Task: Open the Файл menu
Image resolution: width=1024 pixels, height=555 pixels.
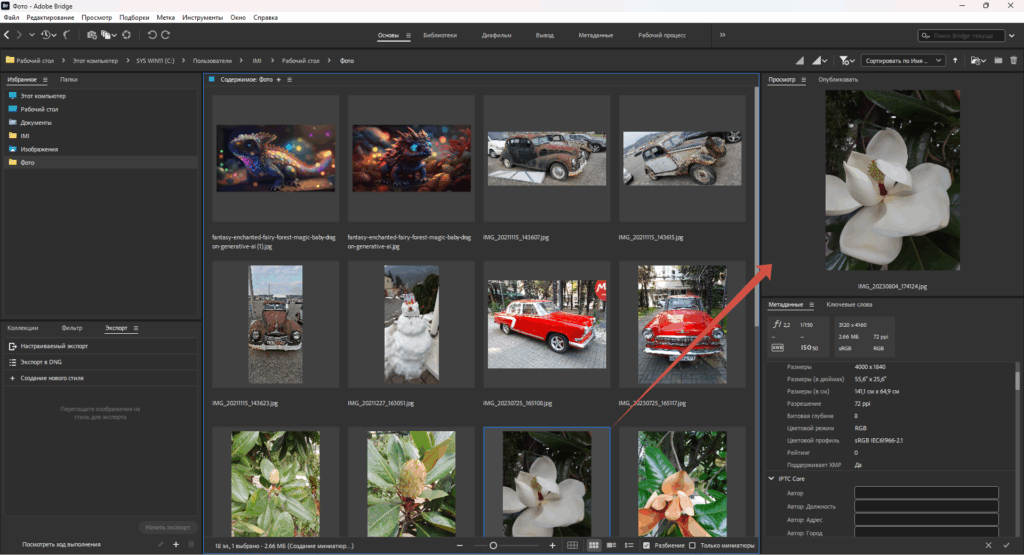Action: 11,18
